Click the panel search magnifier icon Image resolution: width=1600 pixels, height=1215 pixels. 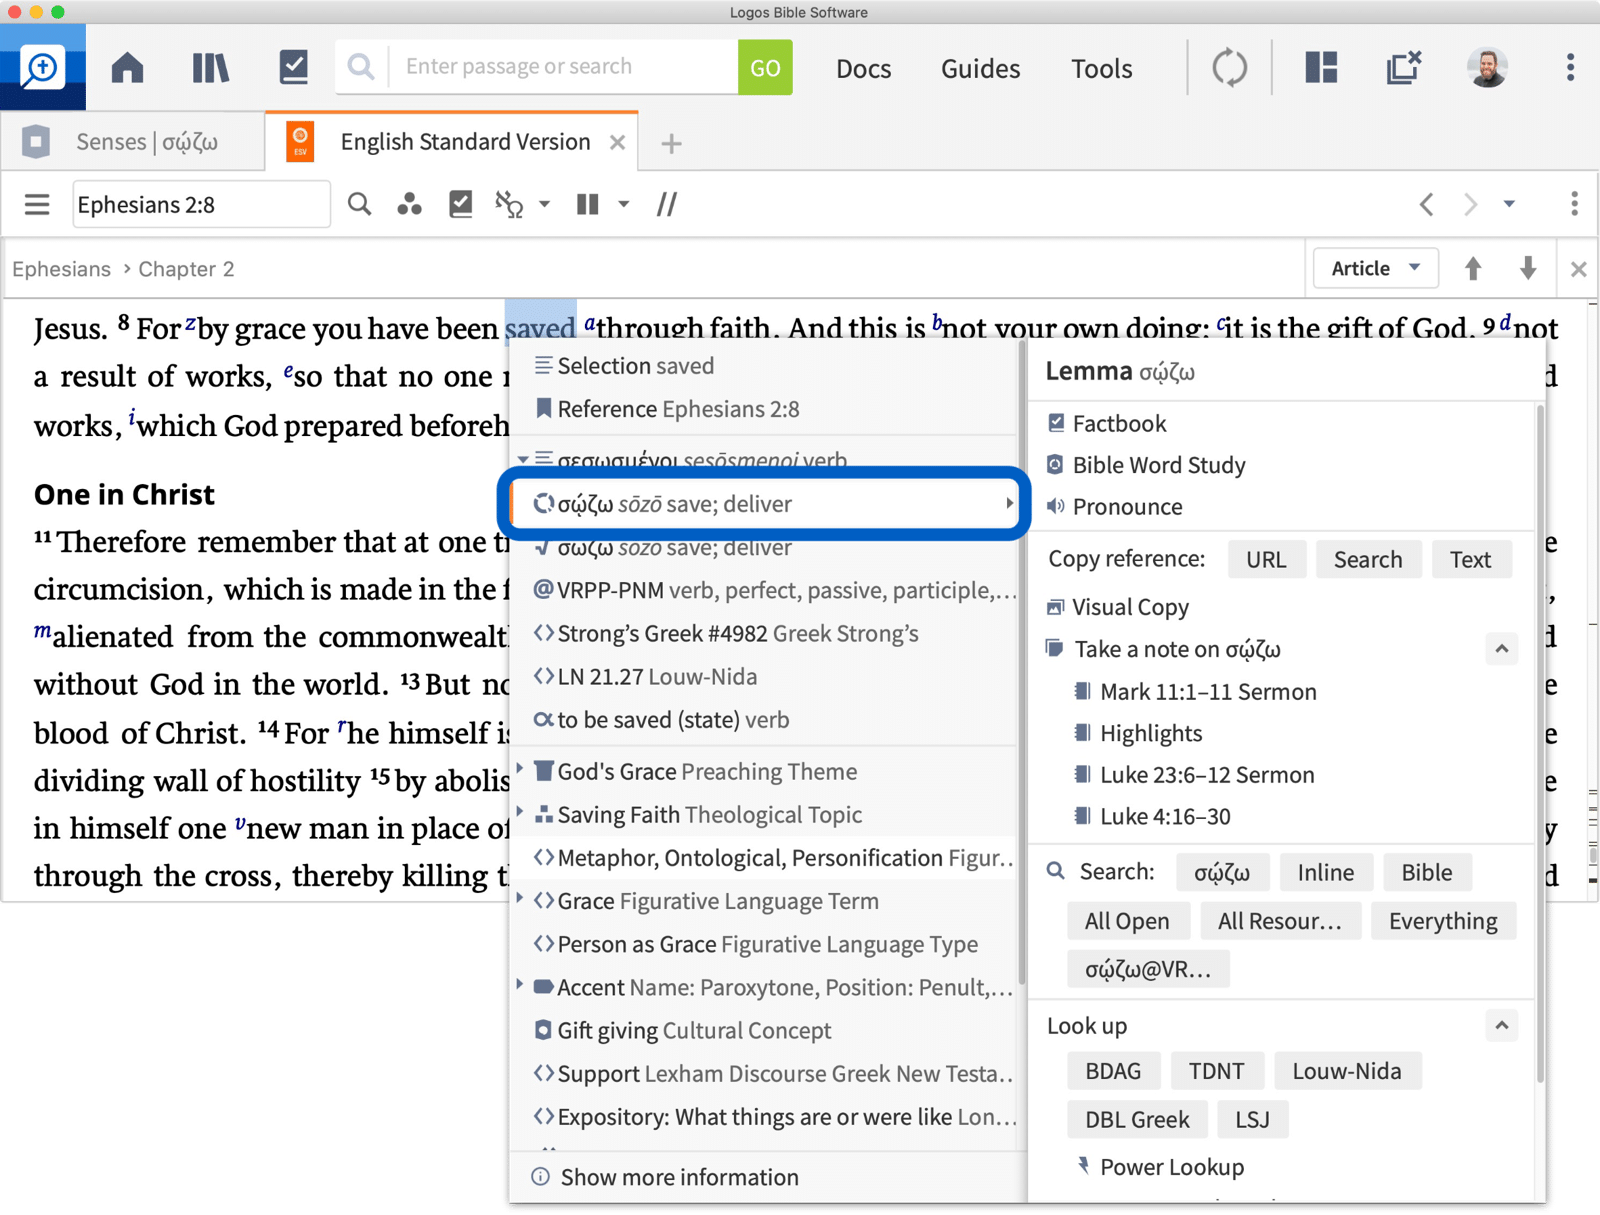coord(359,204)
